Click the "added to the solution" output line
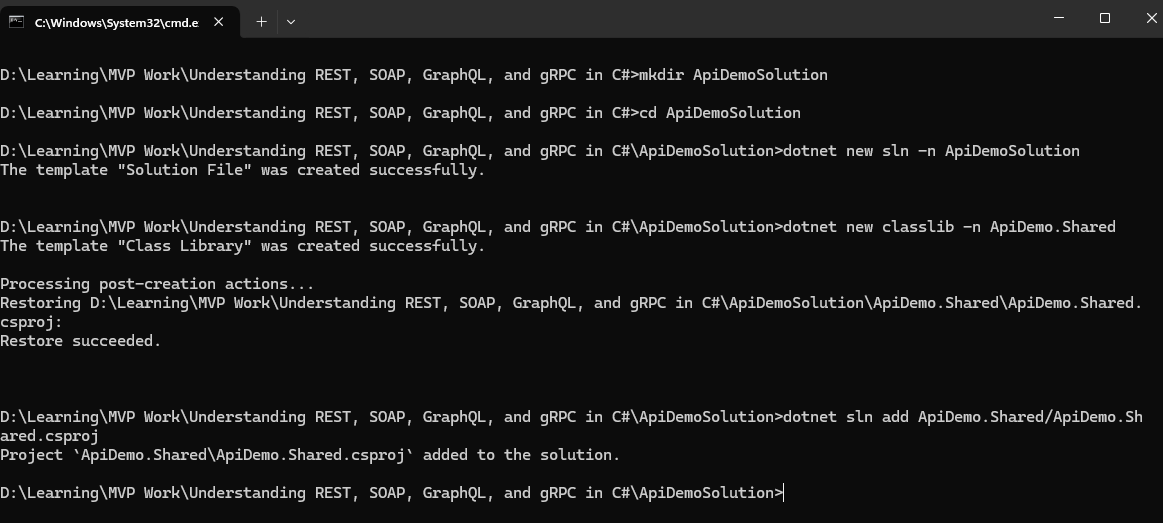 pos(310,455)
